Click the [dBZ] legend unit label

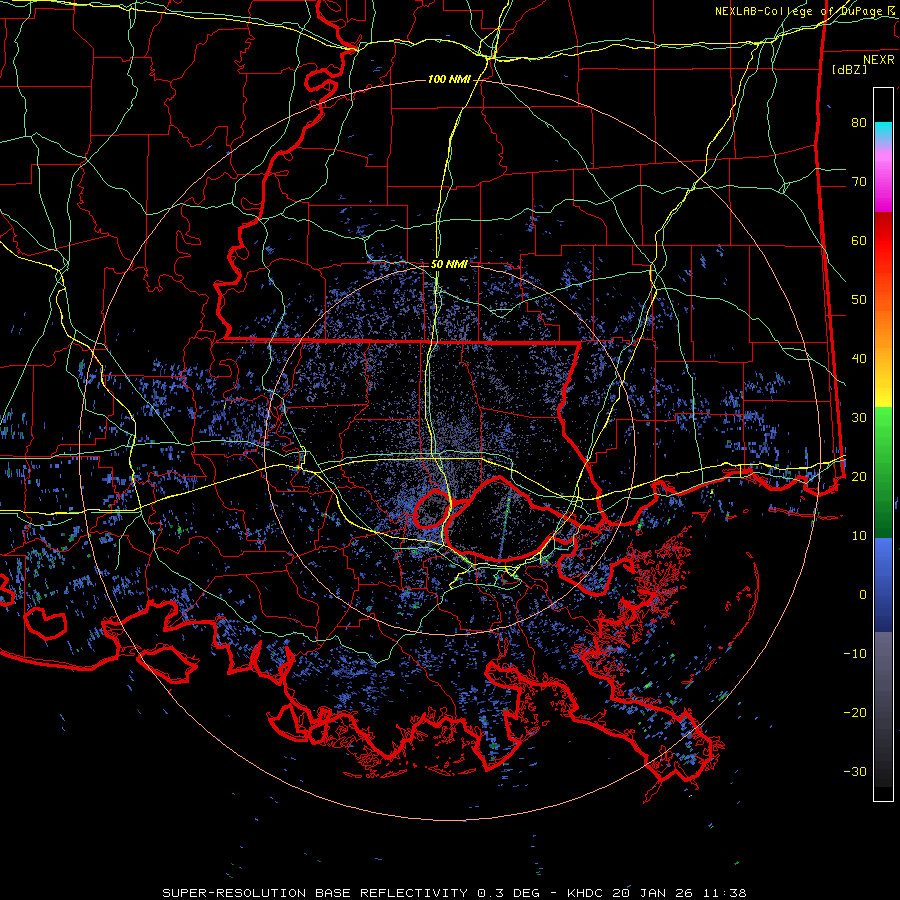[849, 69]
